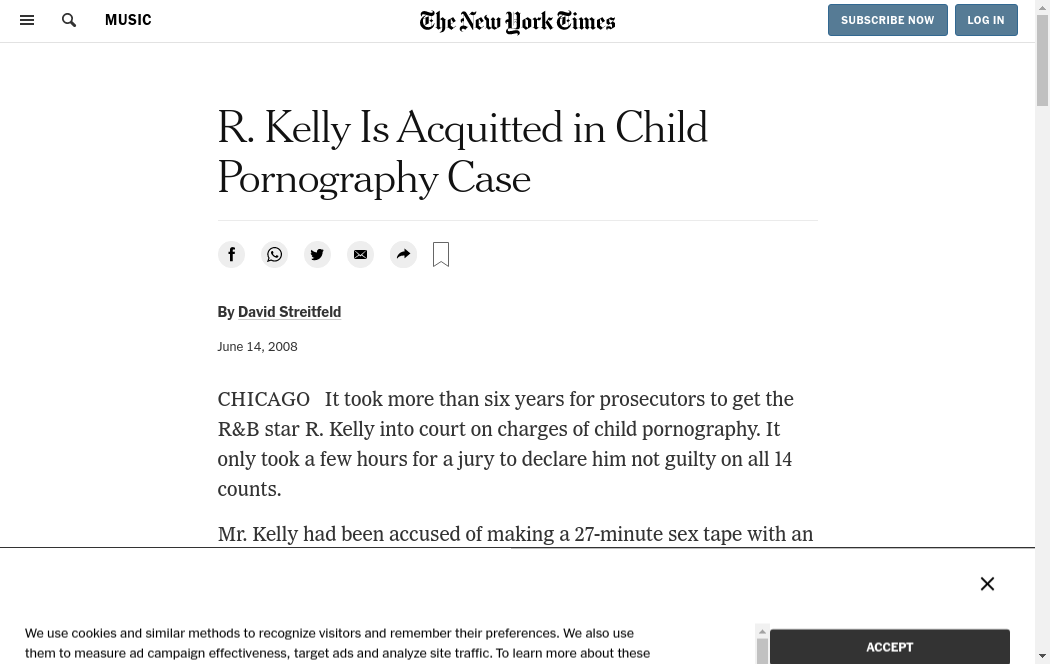Screen dimensions: 1050x664
Task: Accept cookies with the ACCEPT button
Action: pyautogui.click(x=889, y=647)
